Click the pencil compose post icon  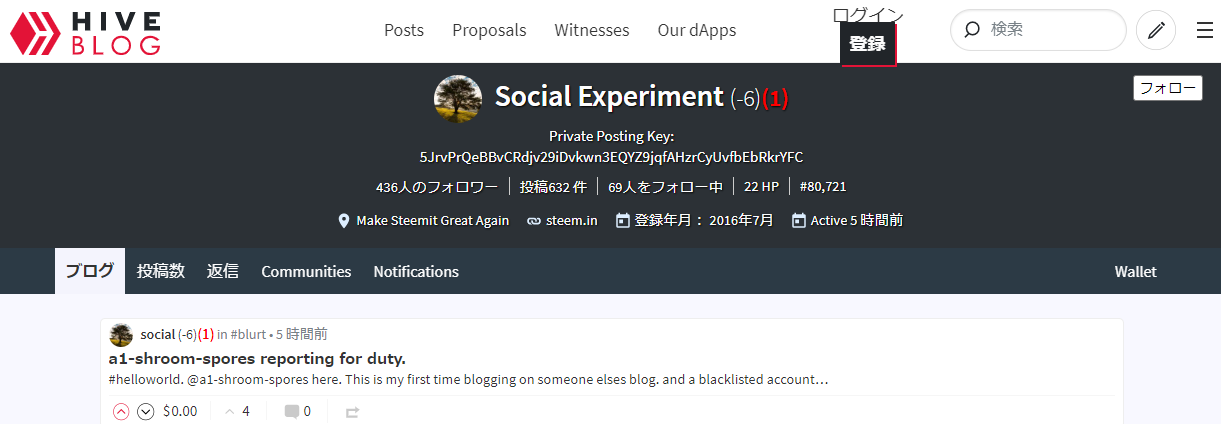tap(1156, 30)
